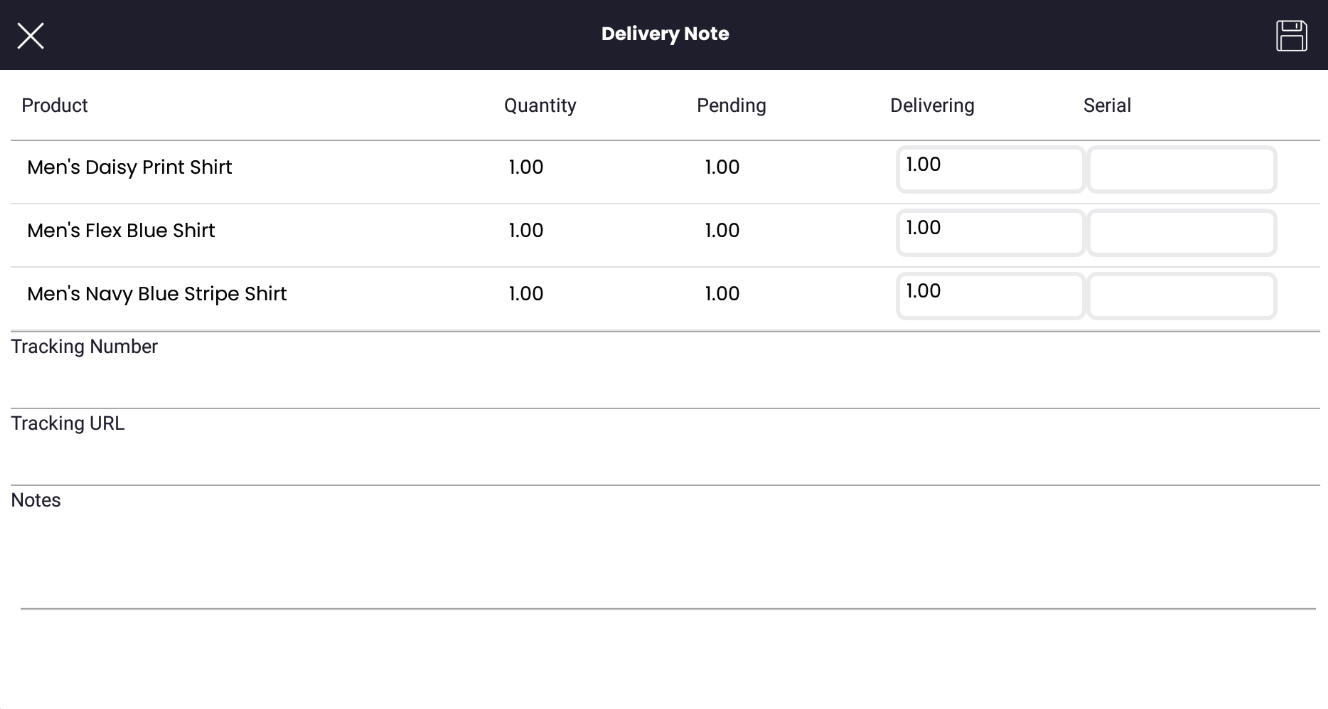
Task: Click into the Notes text area
Action: (x=664, y=558)
